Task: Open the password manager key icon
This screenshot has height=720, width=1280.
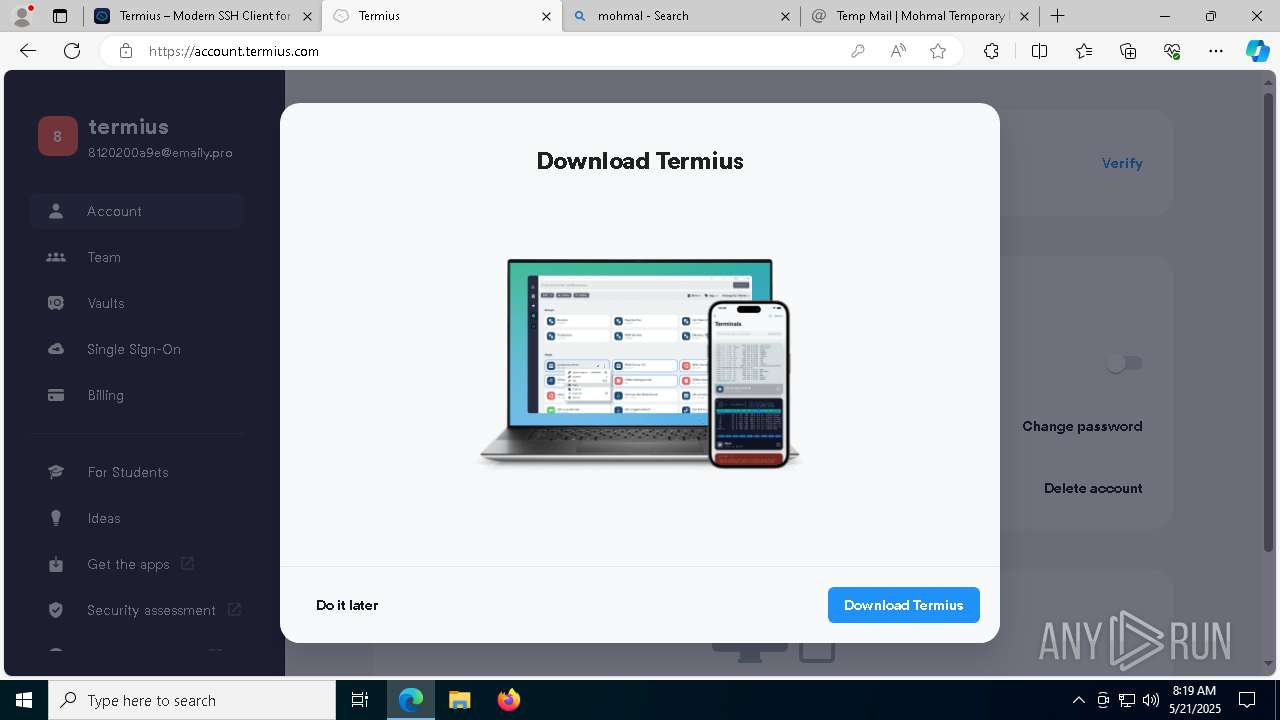Action: tap(857, 51)
